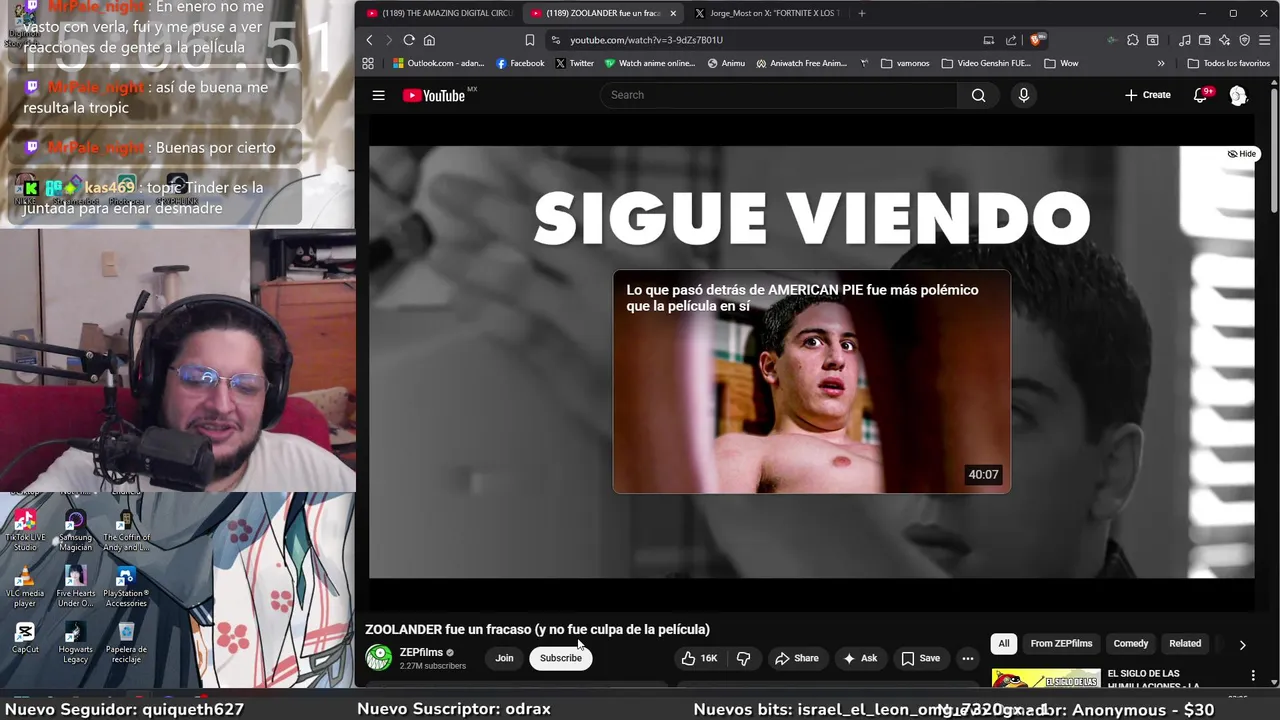Open the Twitter bookmark
1280x720 pixels.
tap(574, 63)
